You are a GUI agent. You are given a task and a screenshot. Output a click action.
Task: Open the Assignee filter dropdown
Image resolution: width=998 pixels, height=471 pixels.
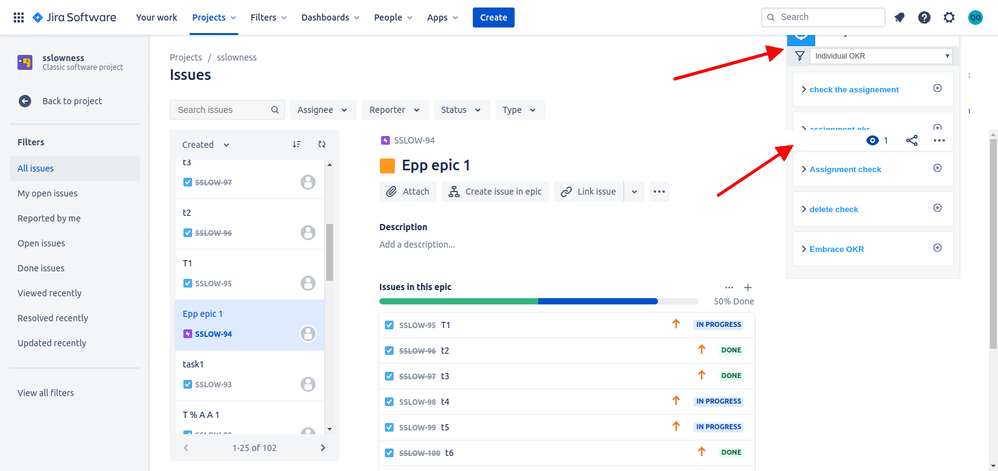[323, 109]
